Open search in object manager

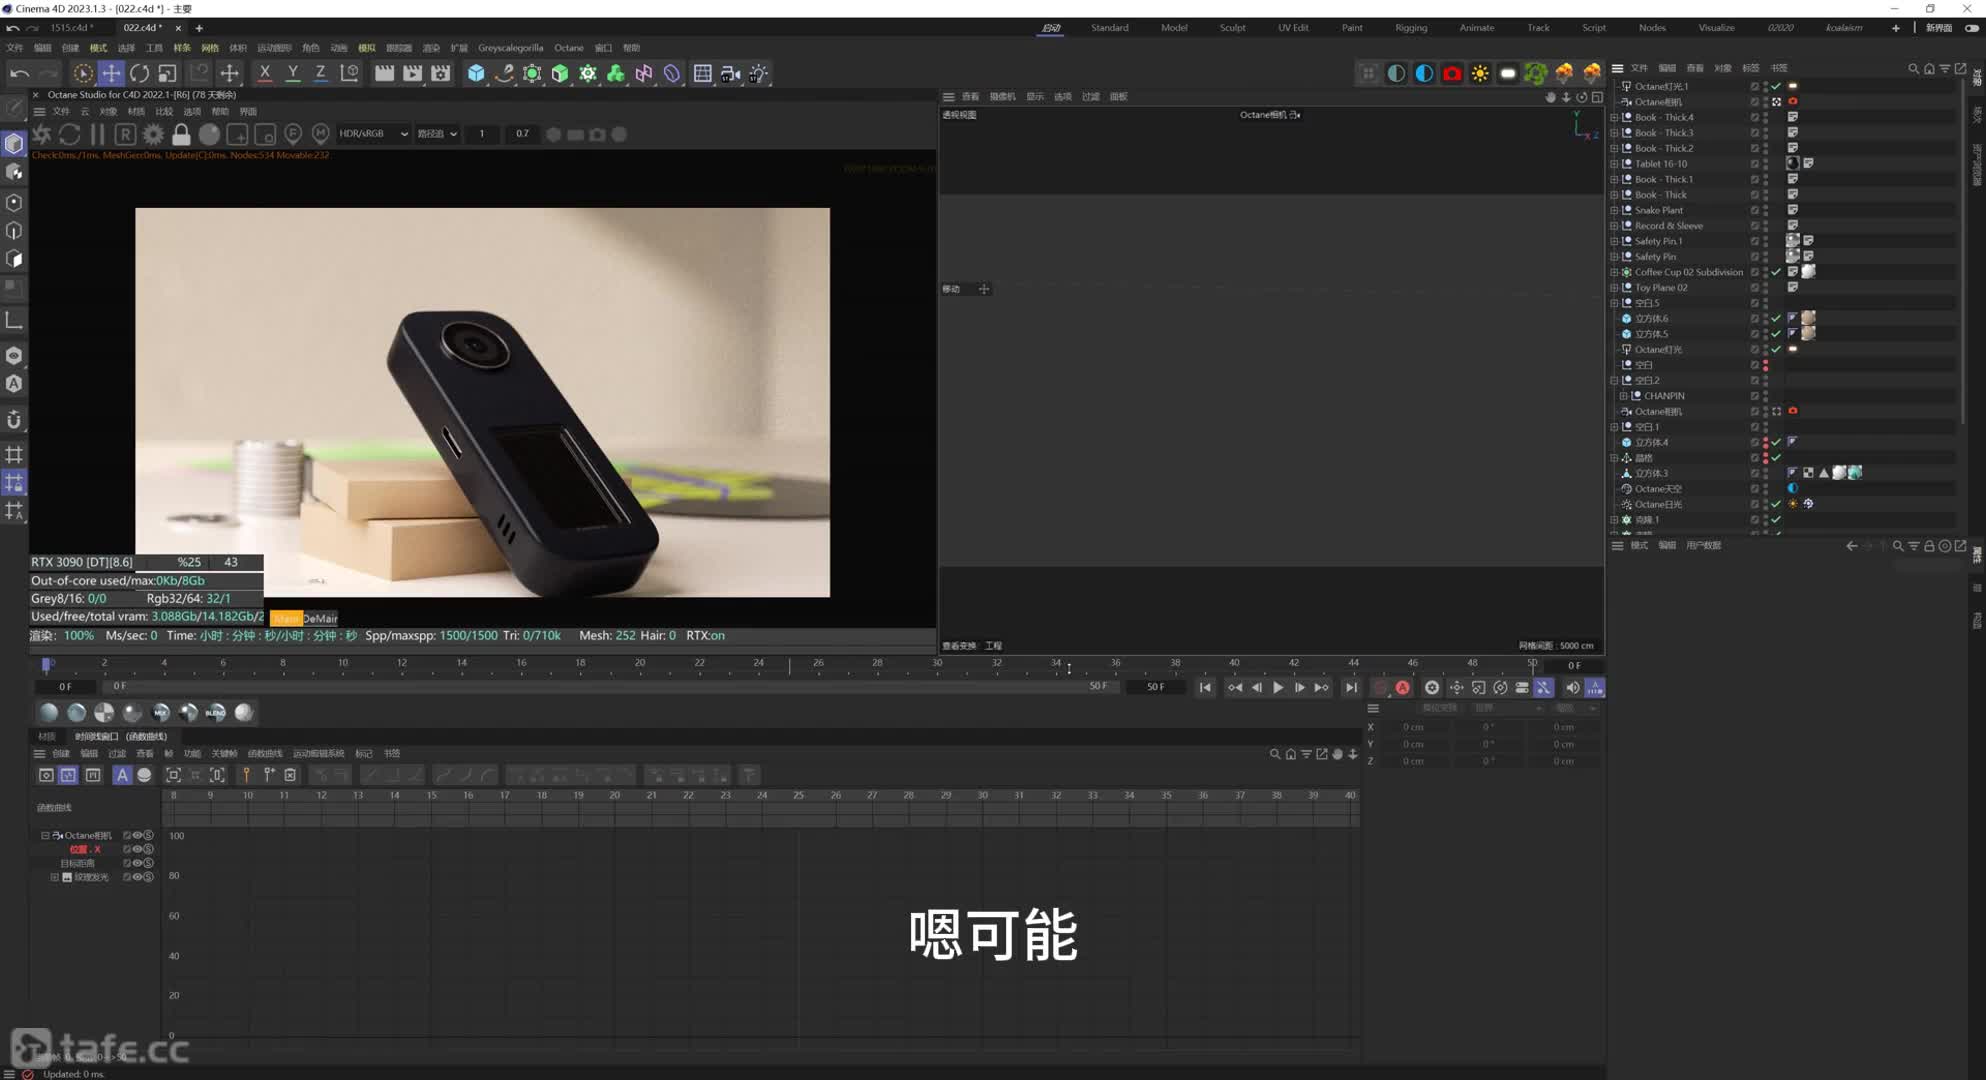click(1913, 68)
